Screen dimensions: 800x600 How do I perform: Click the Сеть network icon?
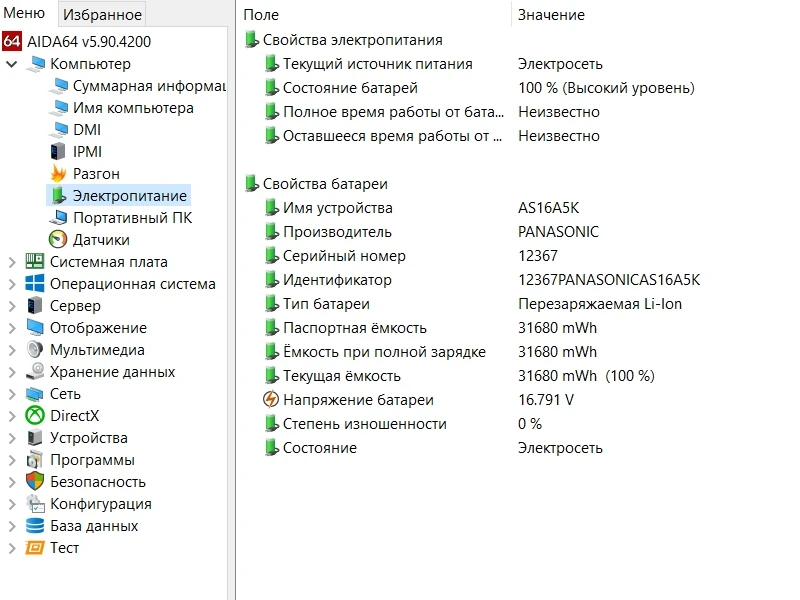click(35, 393)
